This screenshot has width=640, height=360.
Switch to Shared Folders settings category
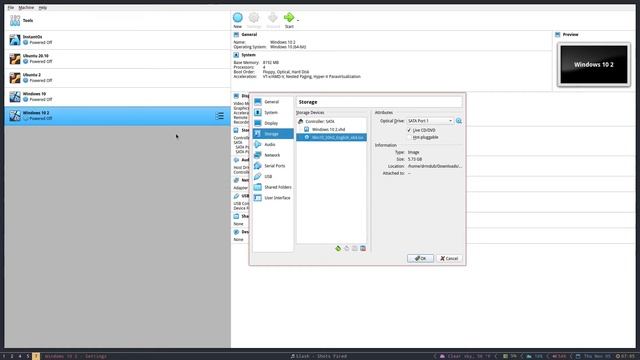pyautogui.click(x=273, y=187)
